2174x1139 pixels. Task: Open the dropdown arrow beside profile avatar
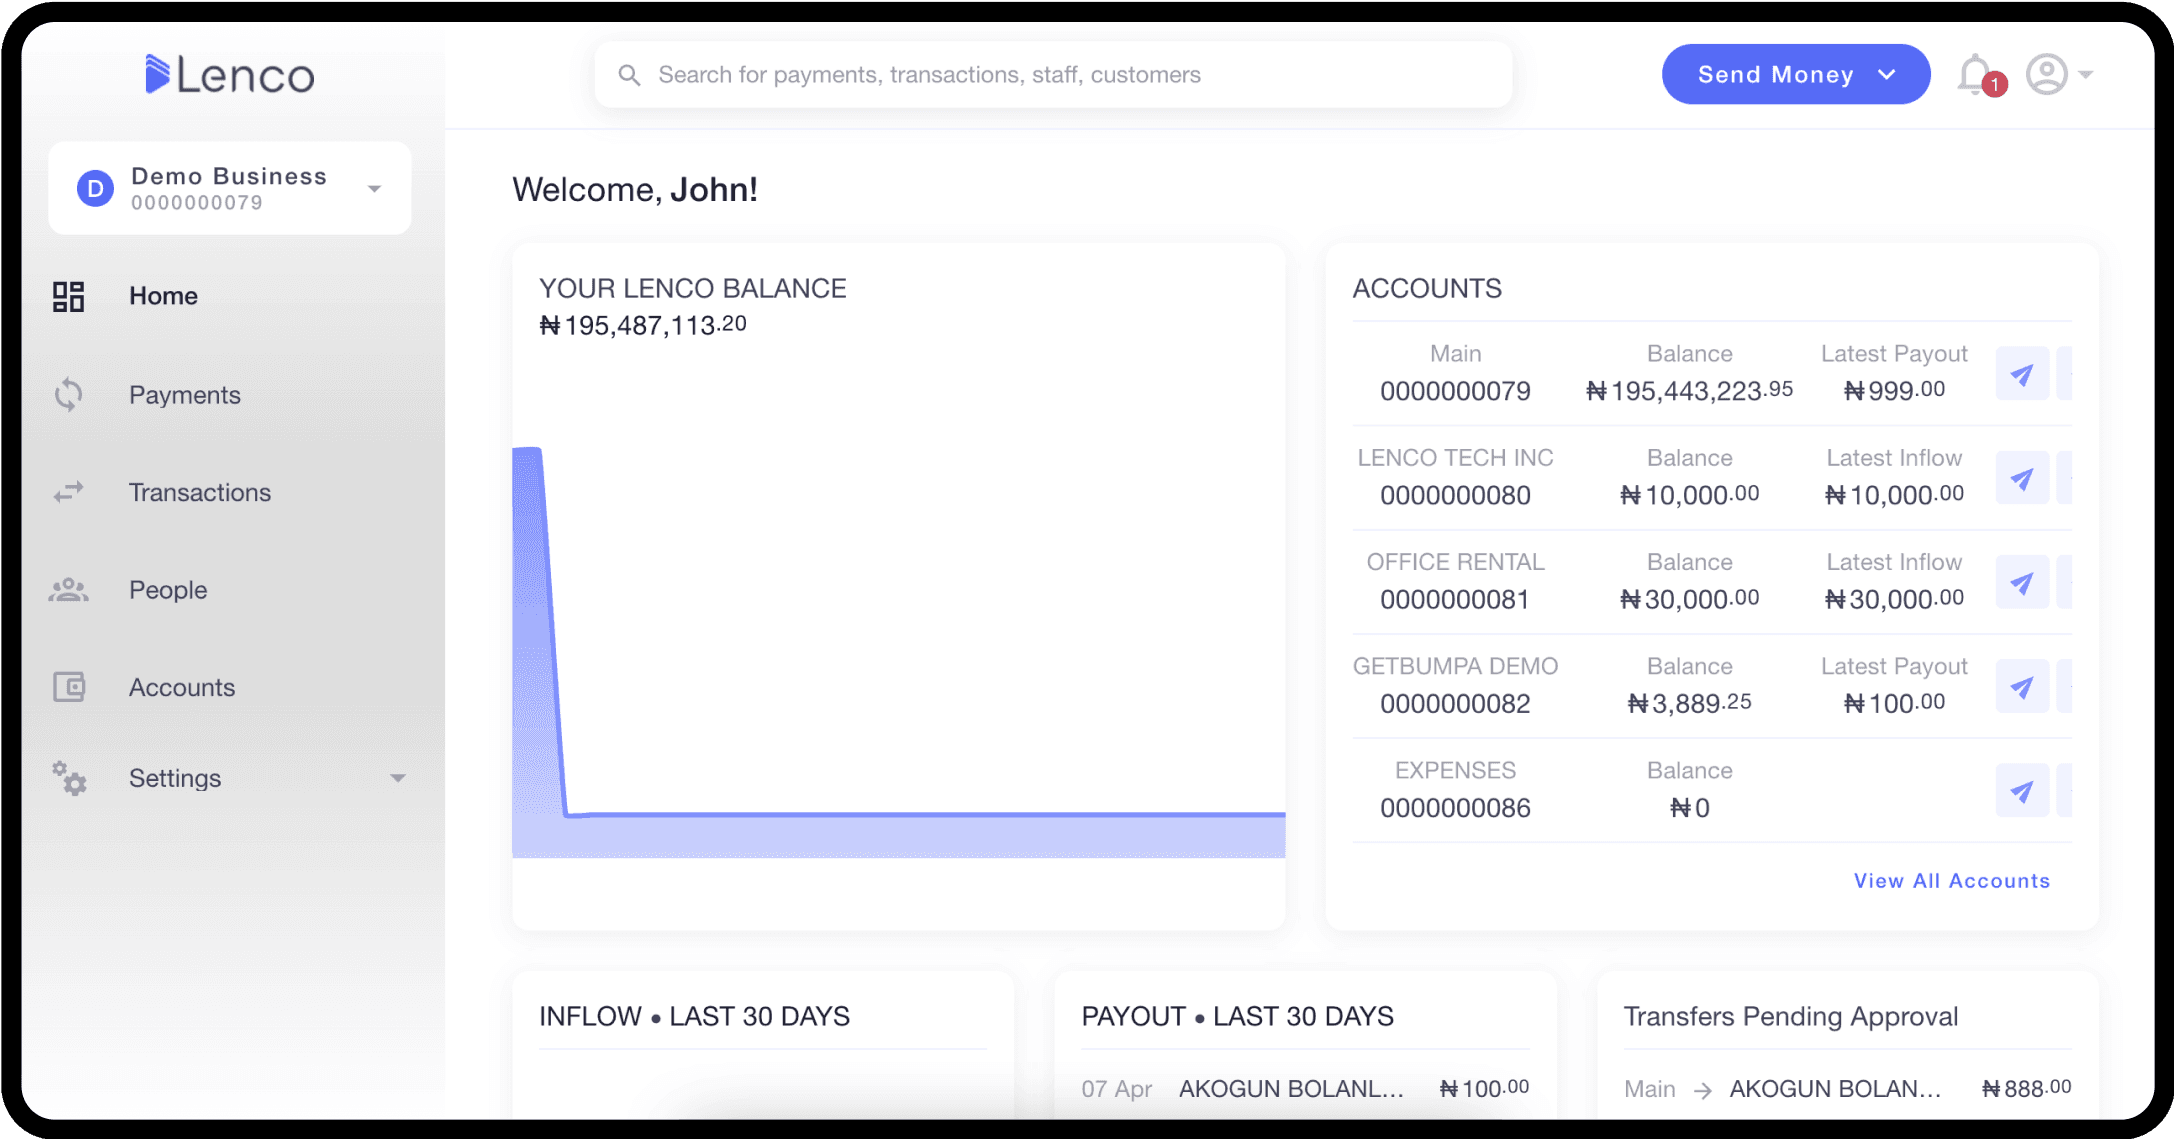[x=2086, y=75]
